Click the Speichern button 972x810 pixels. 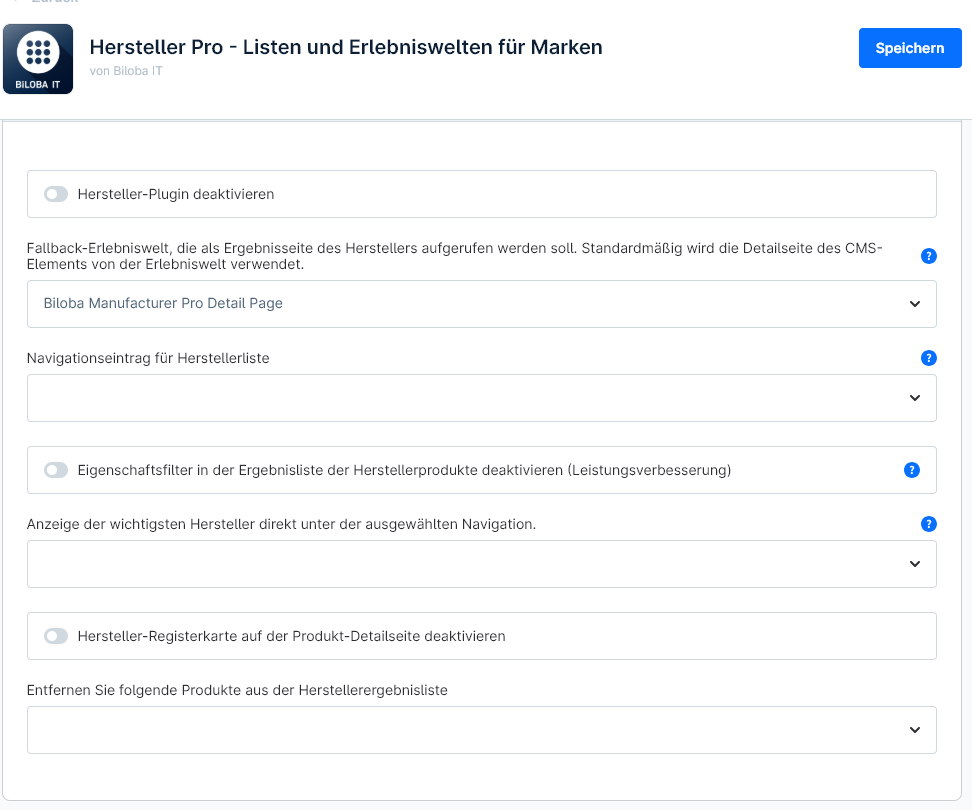click(910, 48)
